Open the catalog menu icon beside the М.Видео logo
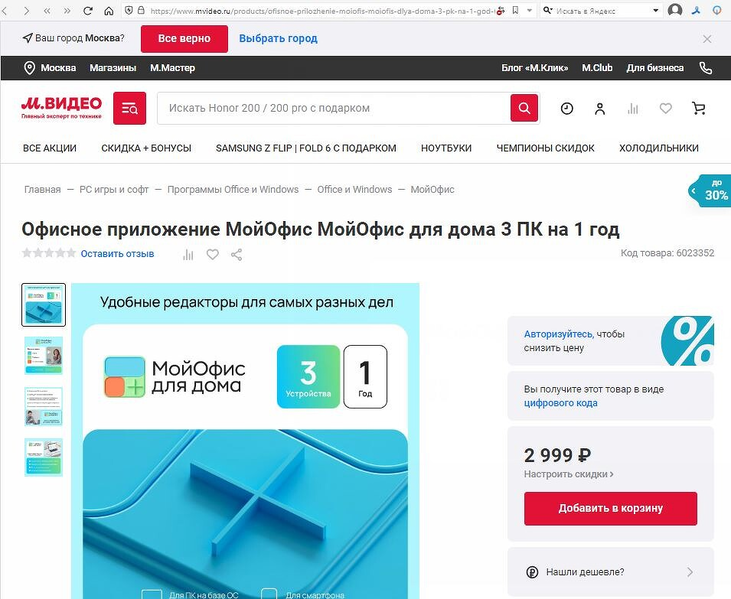731x599 pixels. [129, 108]
